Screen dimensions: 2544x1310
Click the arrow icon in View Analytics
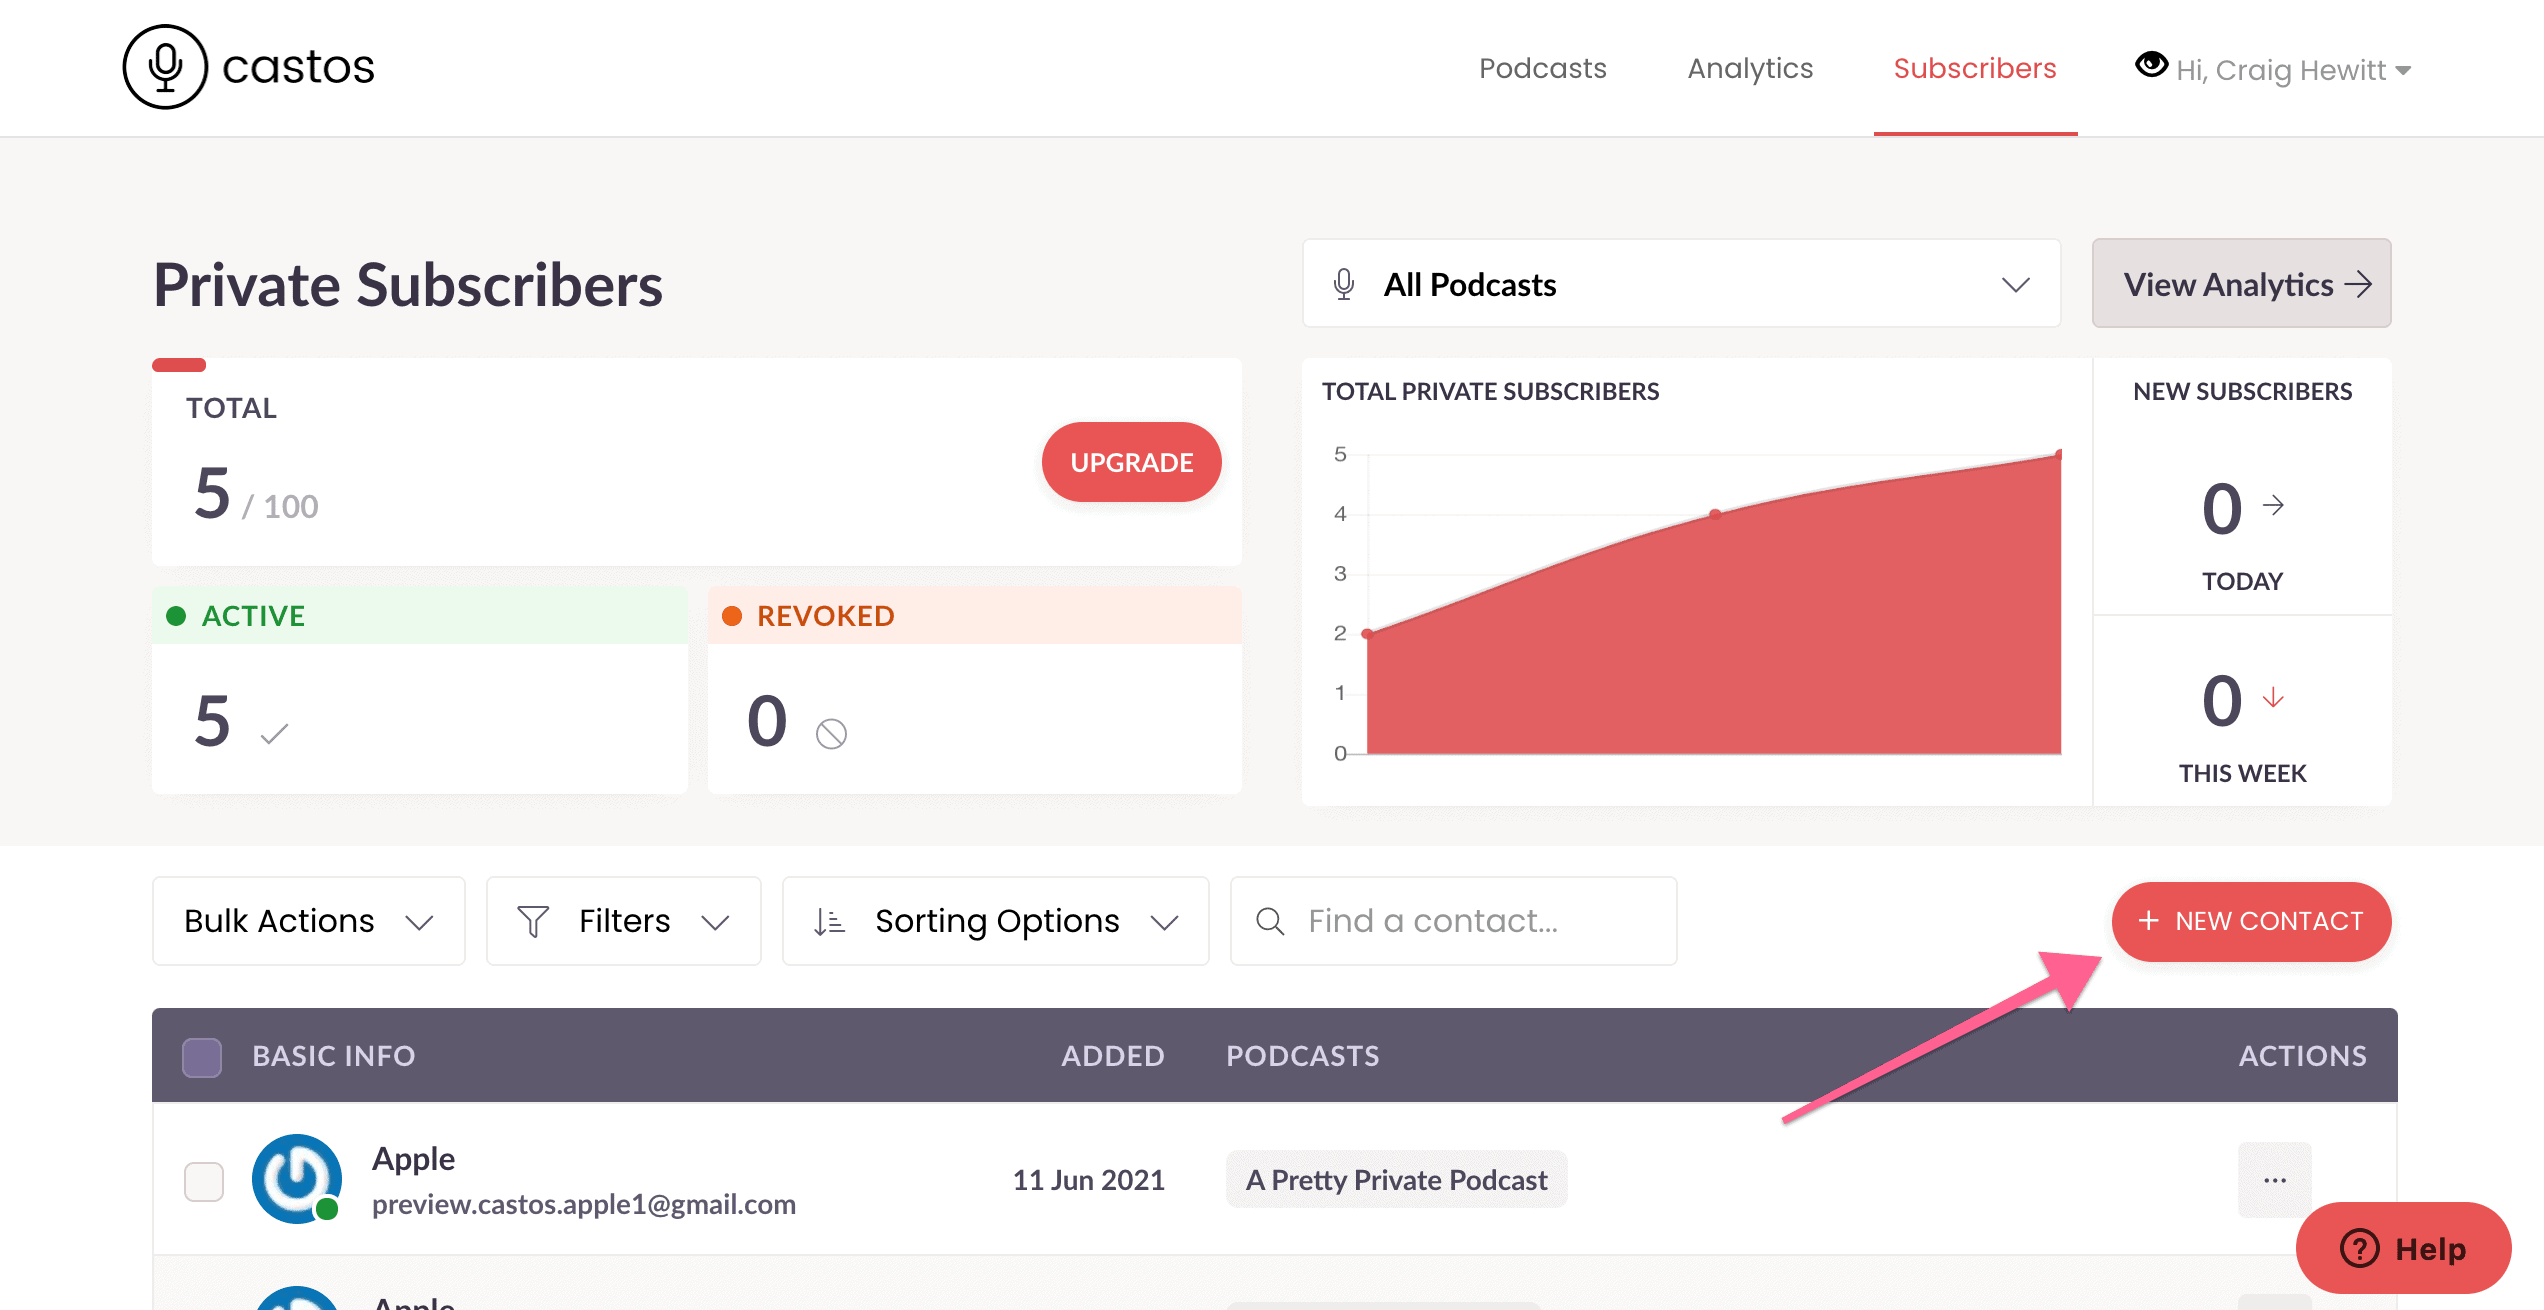pyautogui.click(x=2358, y=284)
